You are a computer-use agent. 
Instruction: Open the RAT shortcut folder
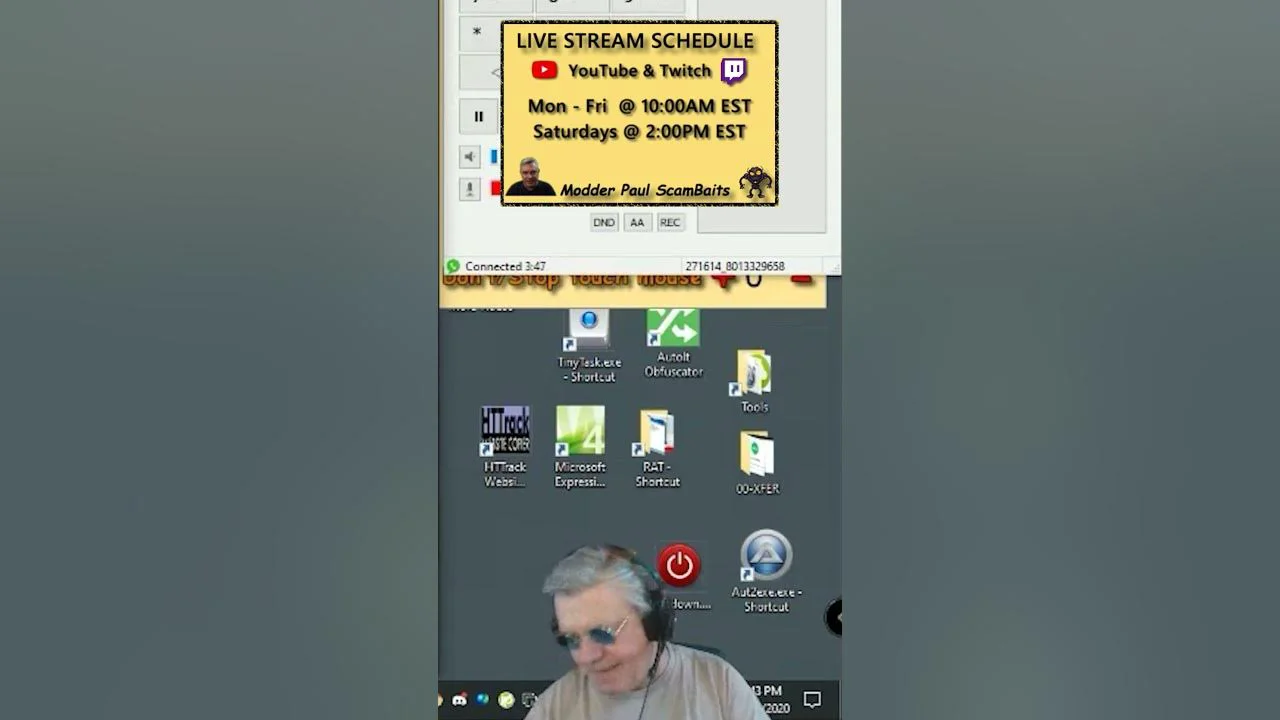657,434
